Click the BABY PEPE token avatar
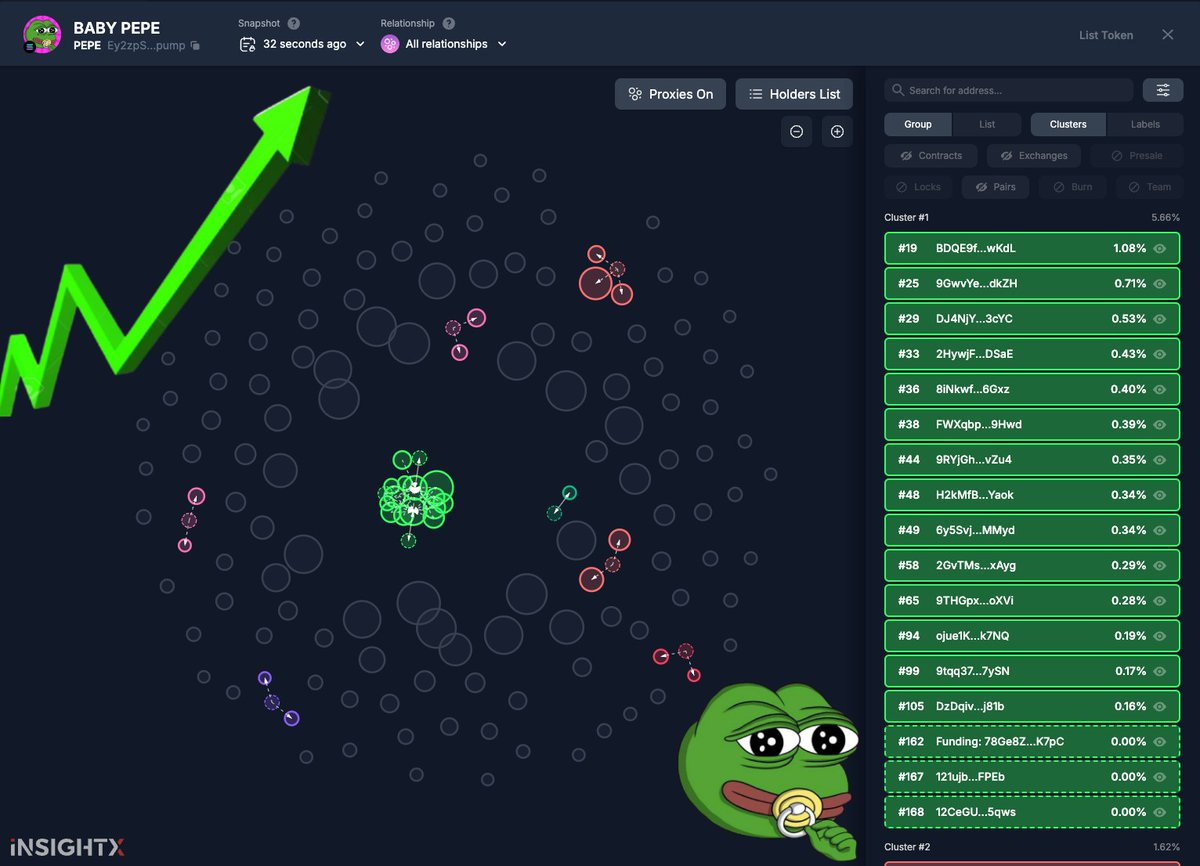Image resolution: width=1200 pixels, height=866 pixels. coord(42,35)
